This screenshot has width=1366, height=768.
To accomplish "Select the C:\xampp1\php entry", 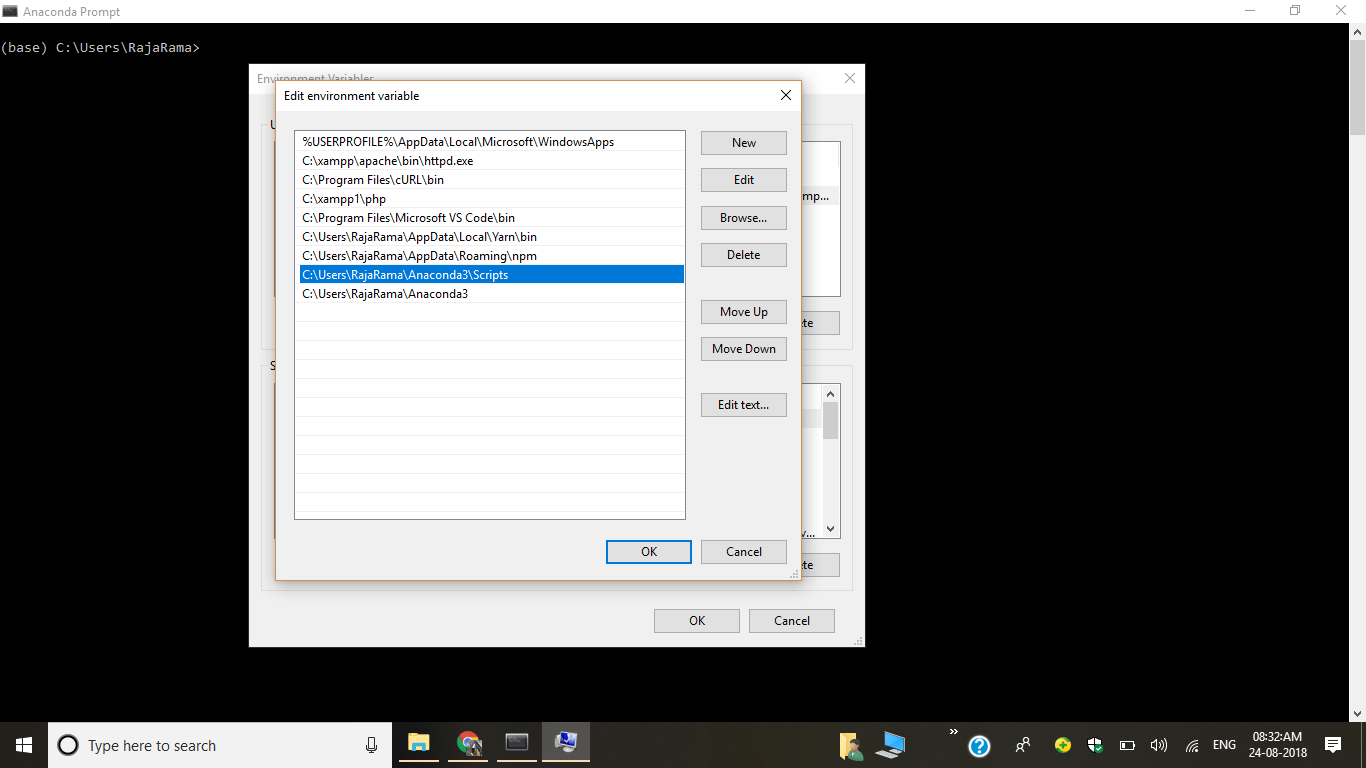I will click(490, 199).
